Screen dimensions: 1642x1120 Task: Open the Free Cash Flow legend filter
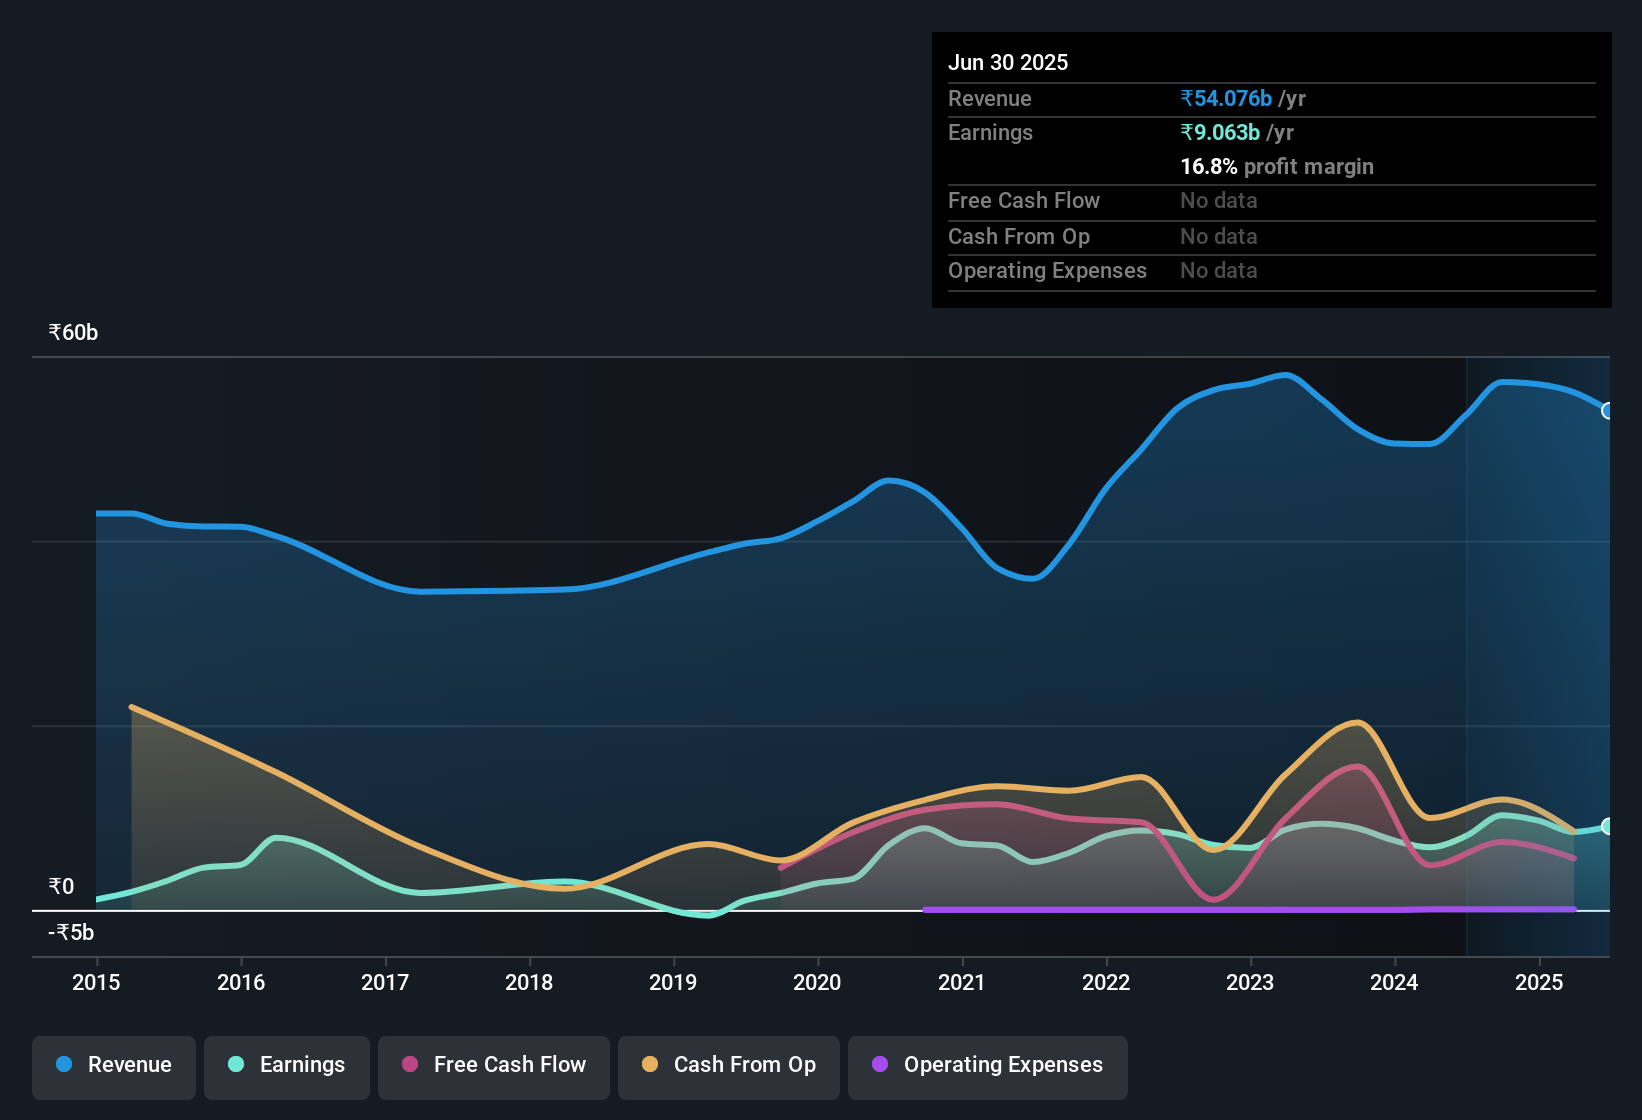pos(493,1065)
